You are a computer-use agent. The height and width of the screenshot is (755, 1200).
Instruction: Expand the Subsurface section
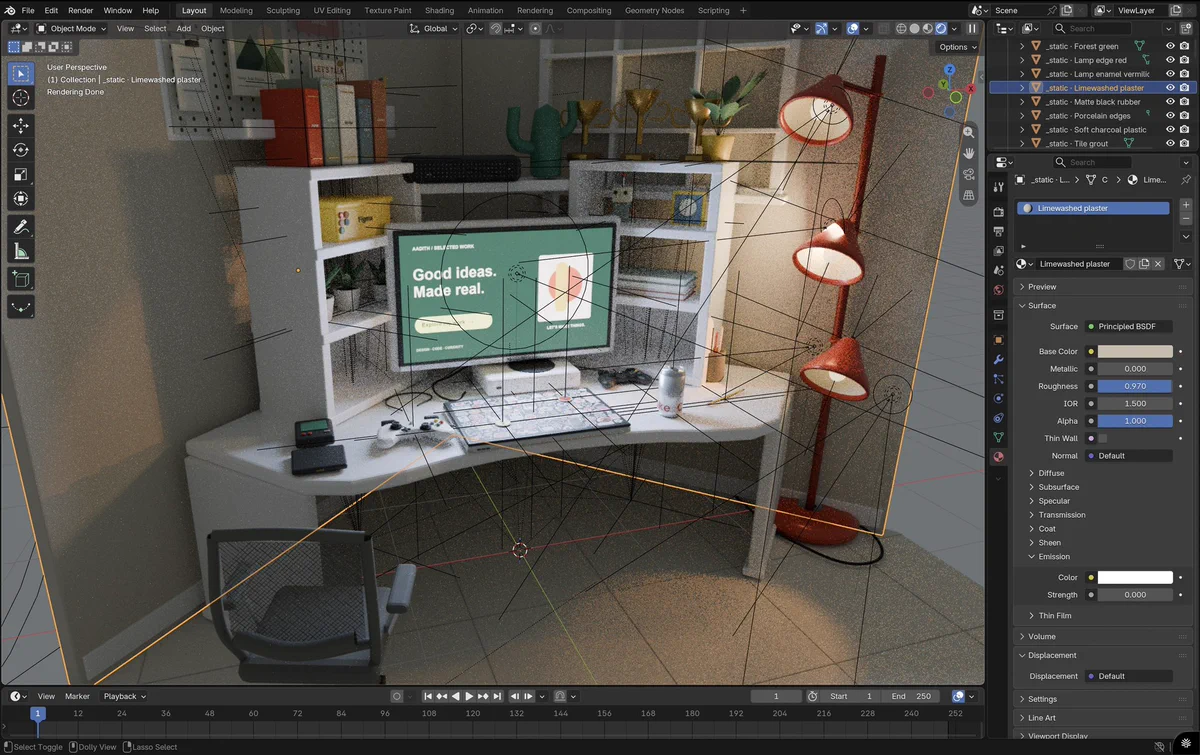[x=1058, y=487]
